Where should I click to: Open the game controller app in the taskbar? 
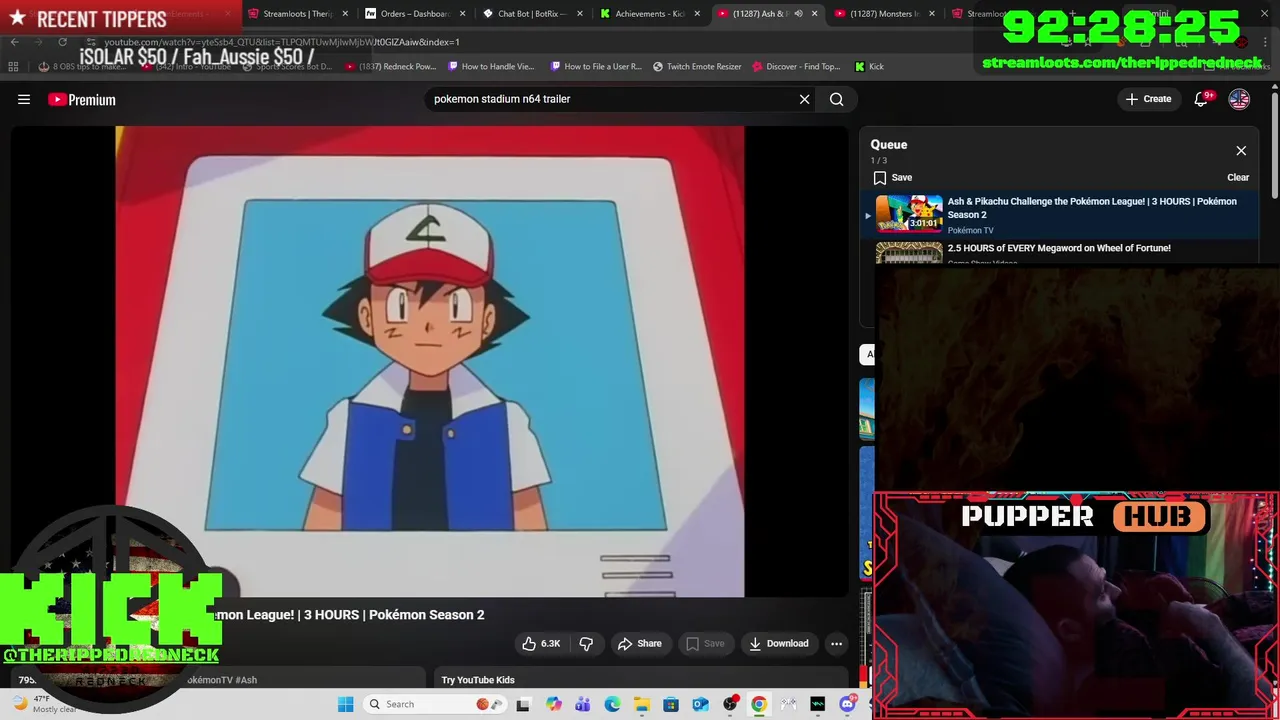coord(788,704)
